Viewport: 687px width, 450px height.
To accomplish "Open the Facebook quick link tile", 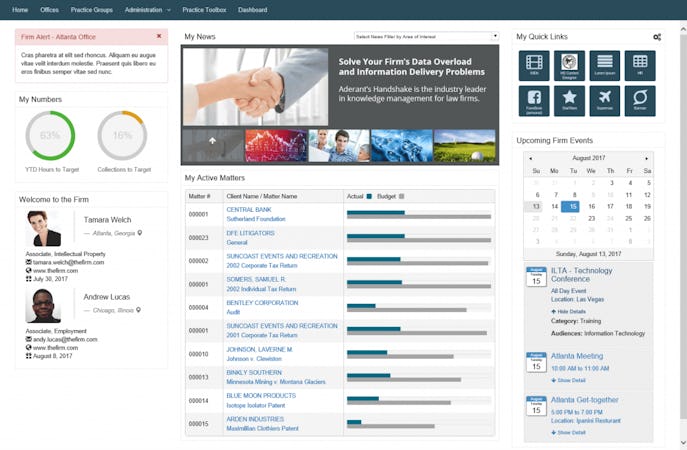I will point(534,101).
